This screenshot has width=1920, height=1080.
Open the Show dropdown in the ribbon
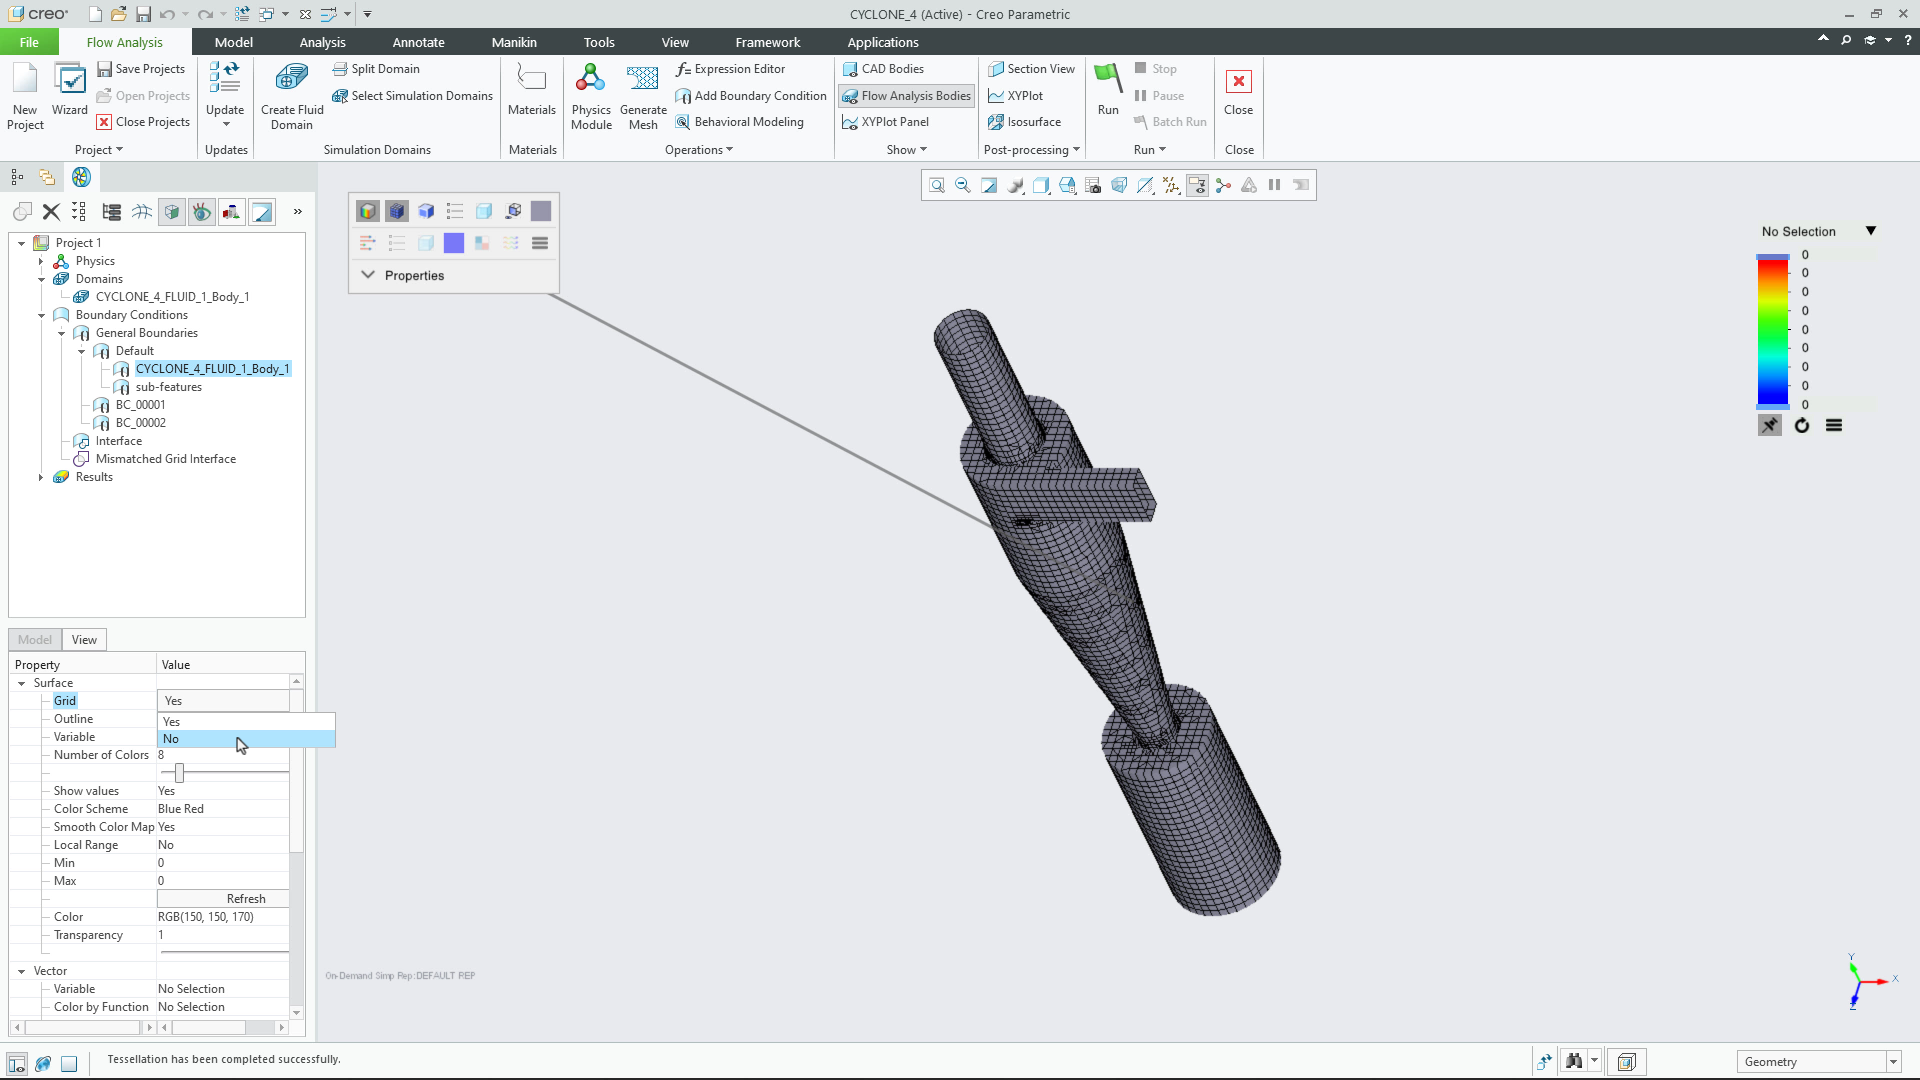[x=906, y=149]
